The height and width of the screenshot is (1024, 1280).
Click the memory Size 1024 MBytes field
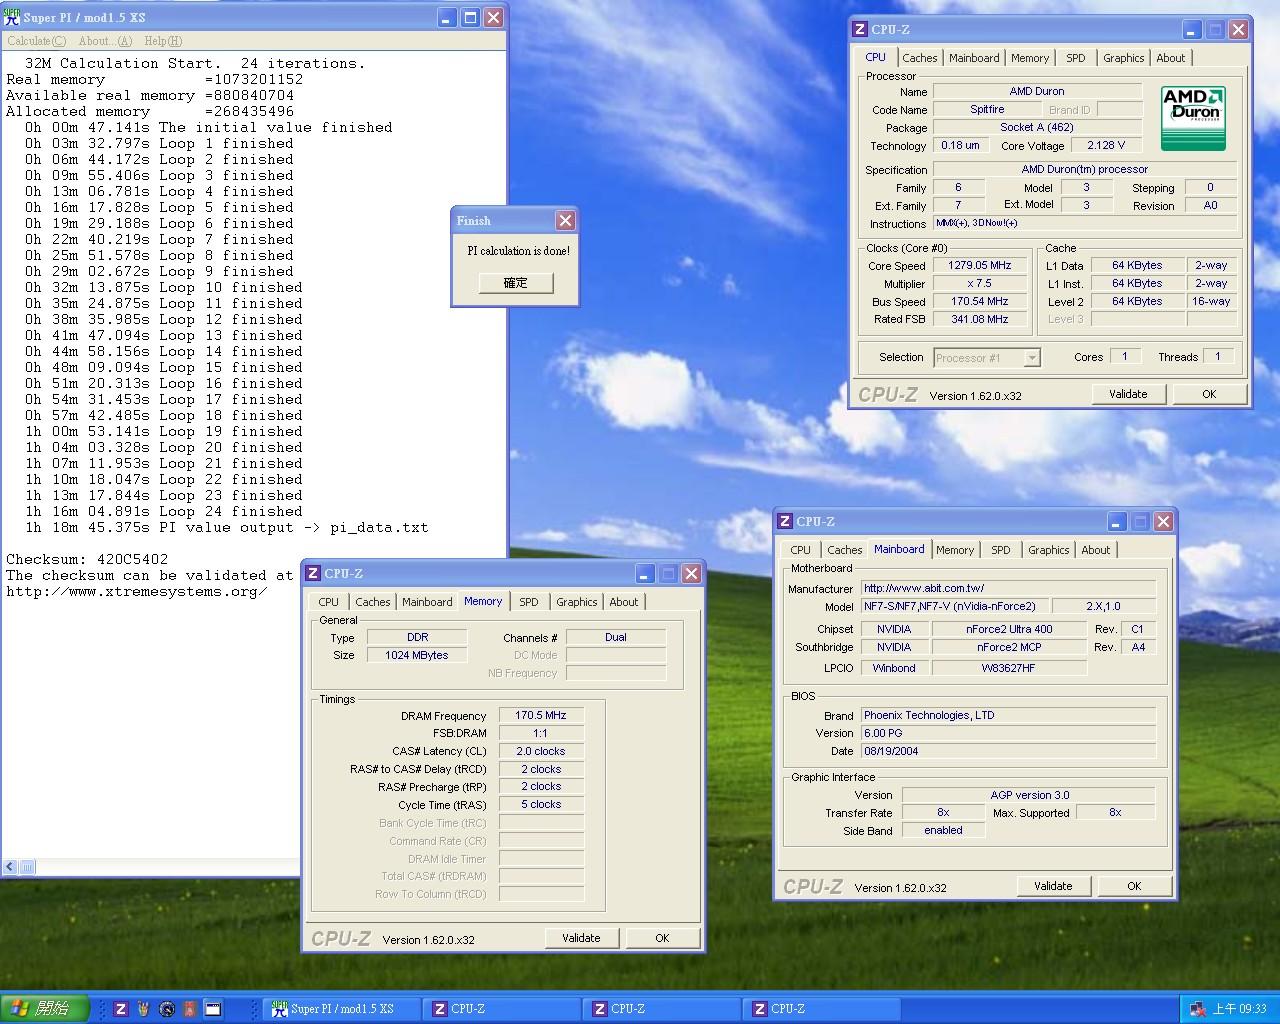(417, 655)
